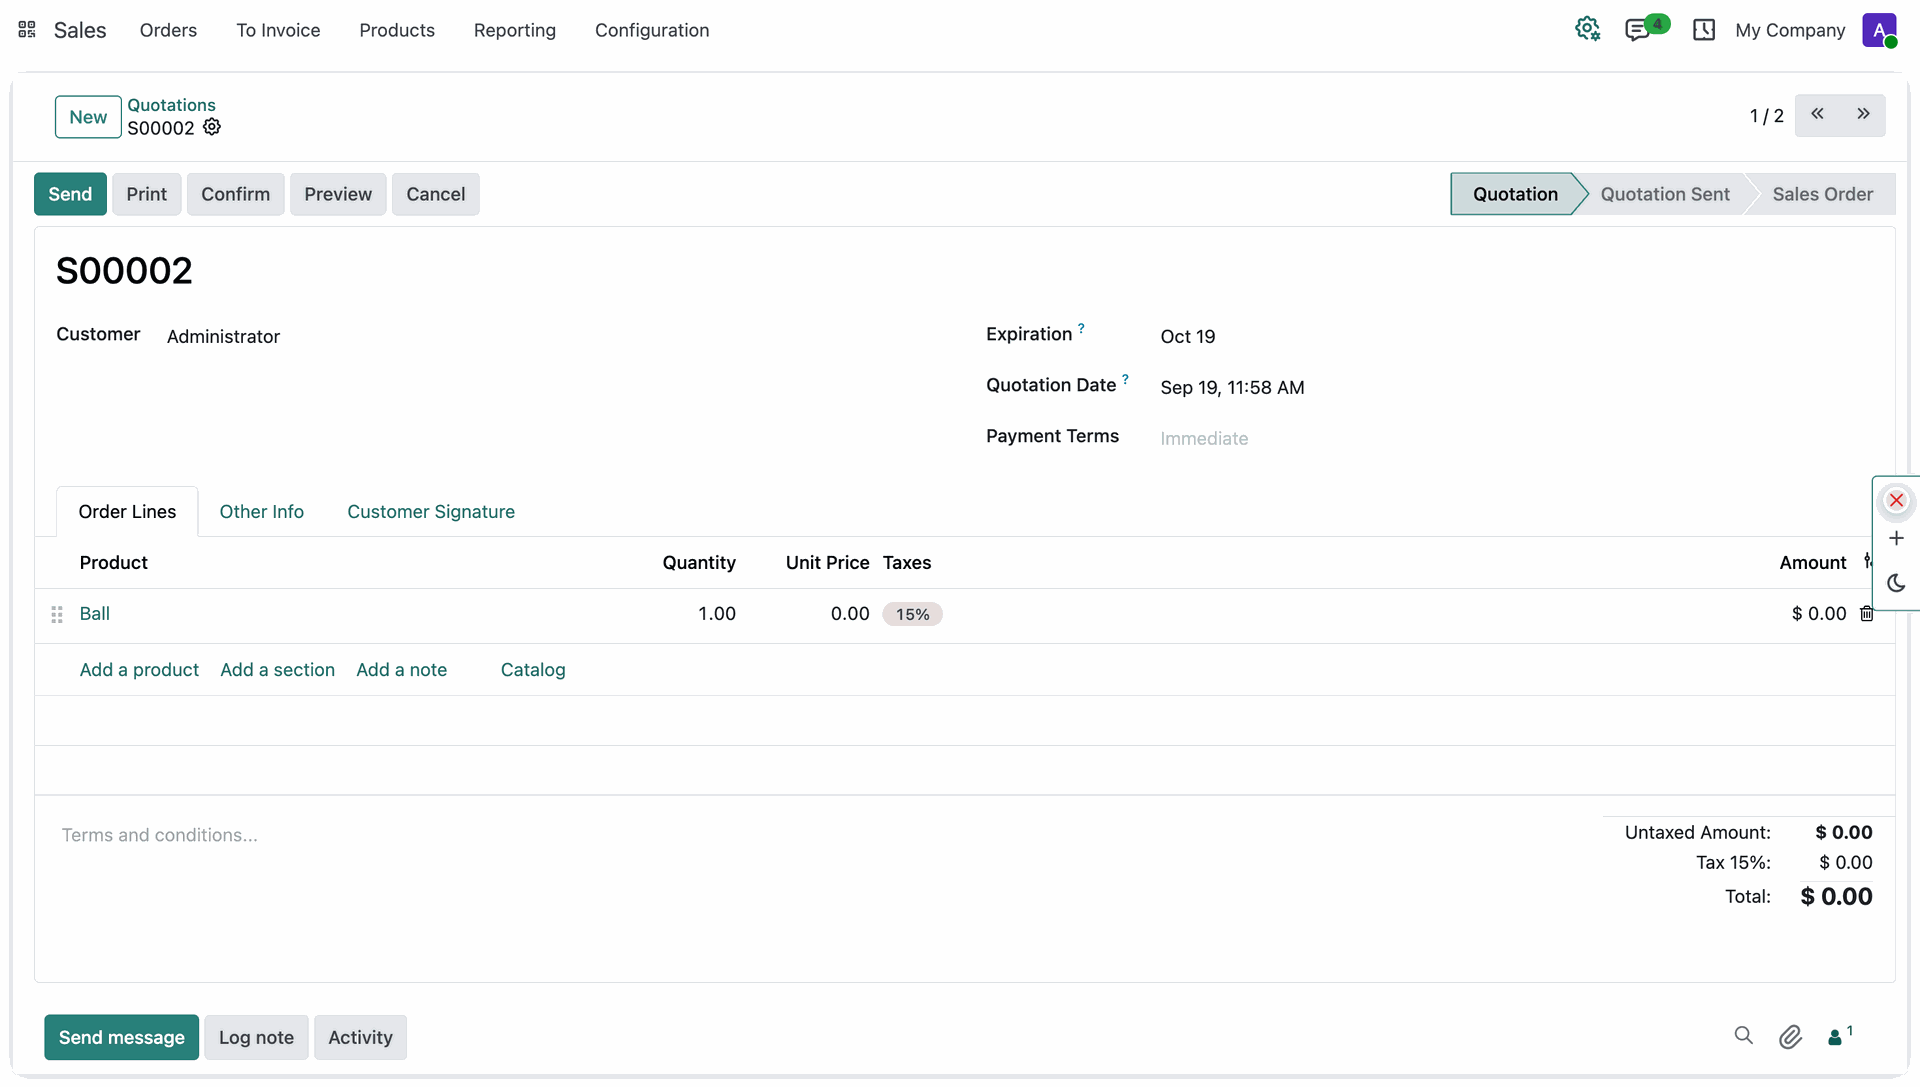Open the optional columns adjuster

(x=1868, y=562)
